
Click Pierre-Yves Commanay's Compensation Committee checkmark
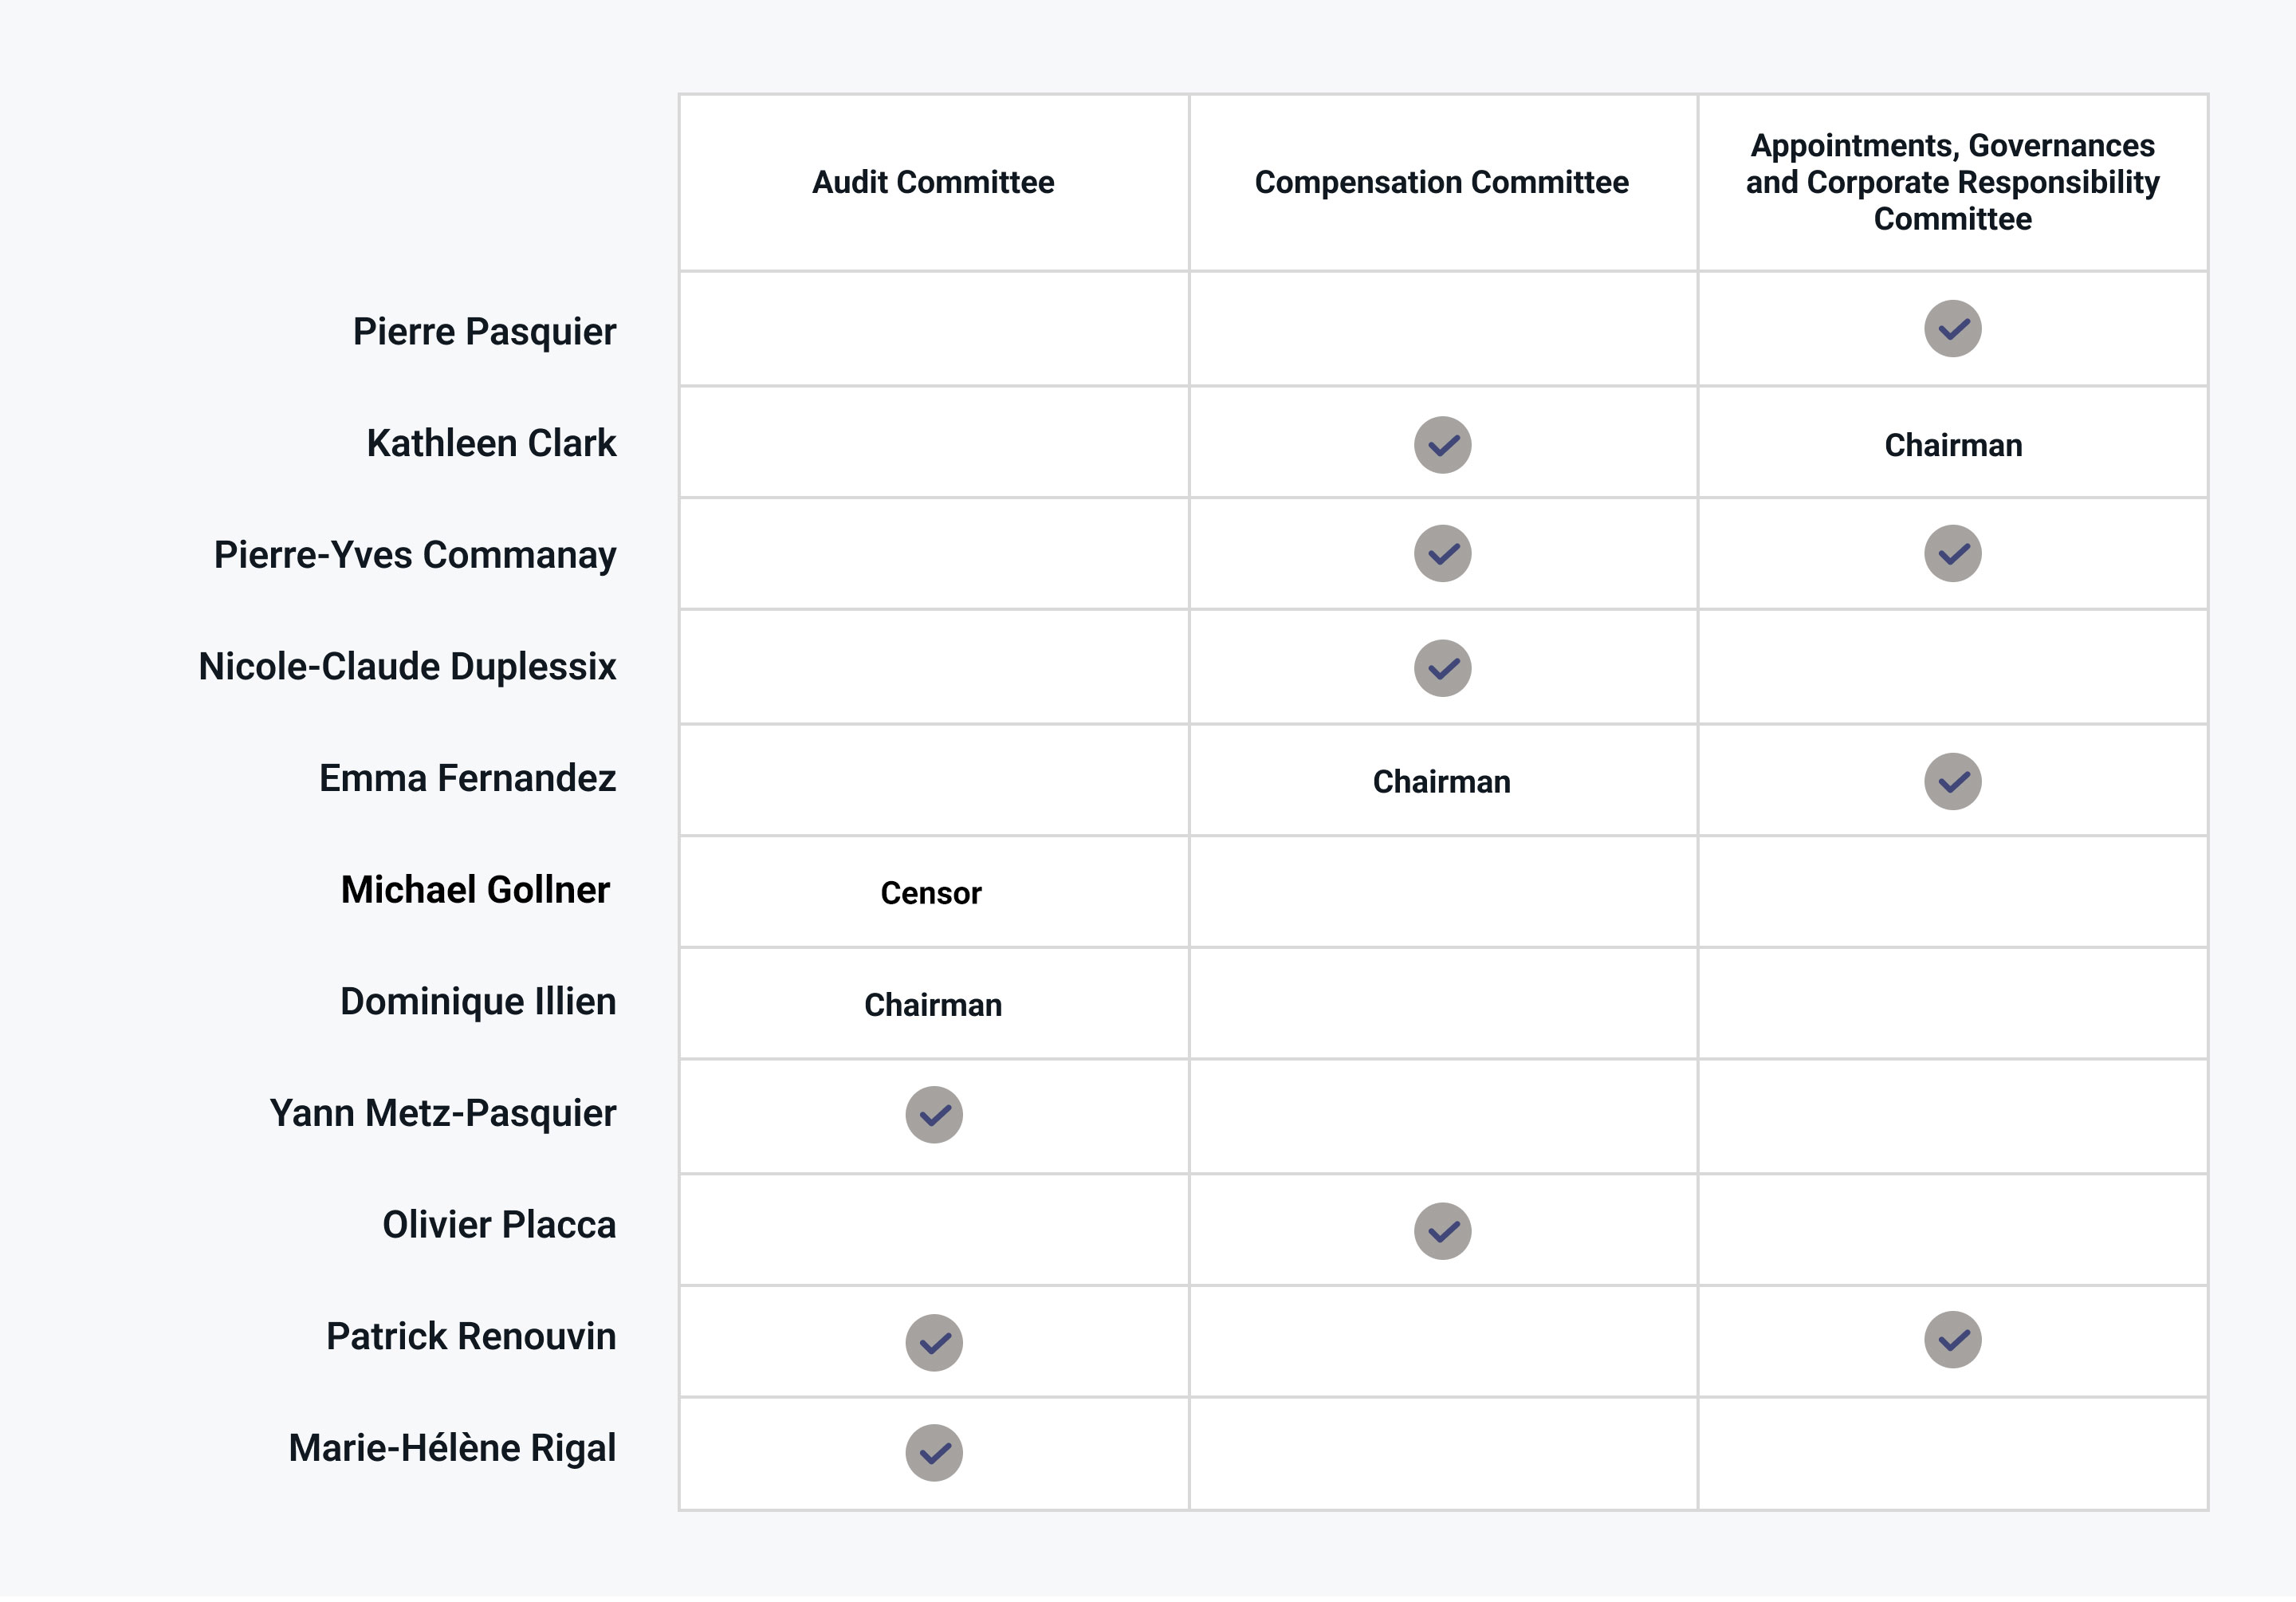tap(1442, 553)
